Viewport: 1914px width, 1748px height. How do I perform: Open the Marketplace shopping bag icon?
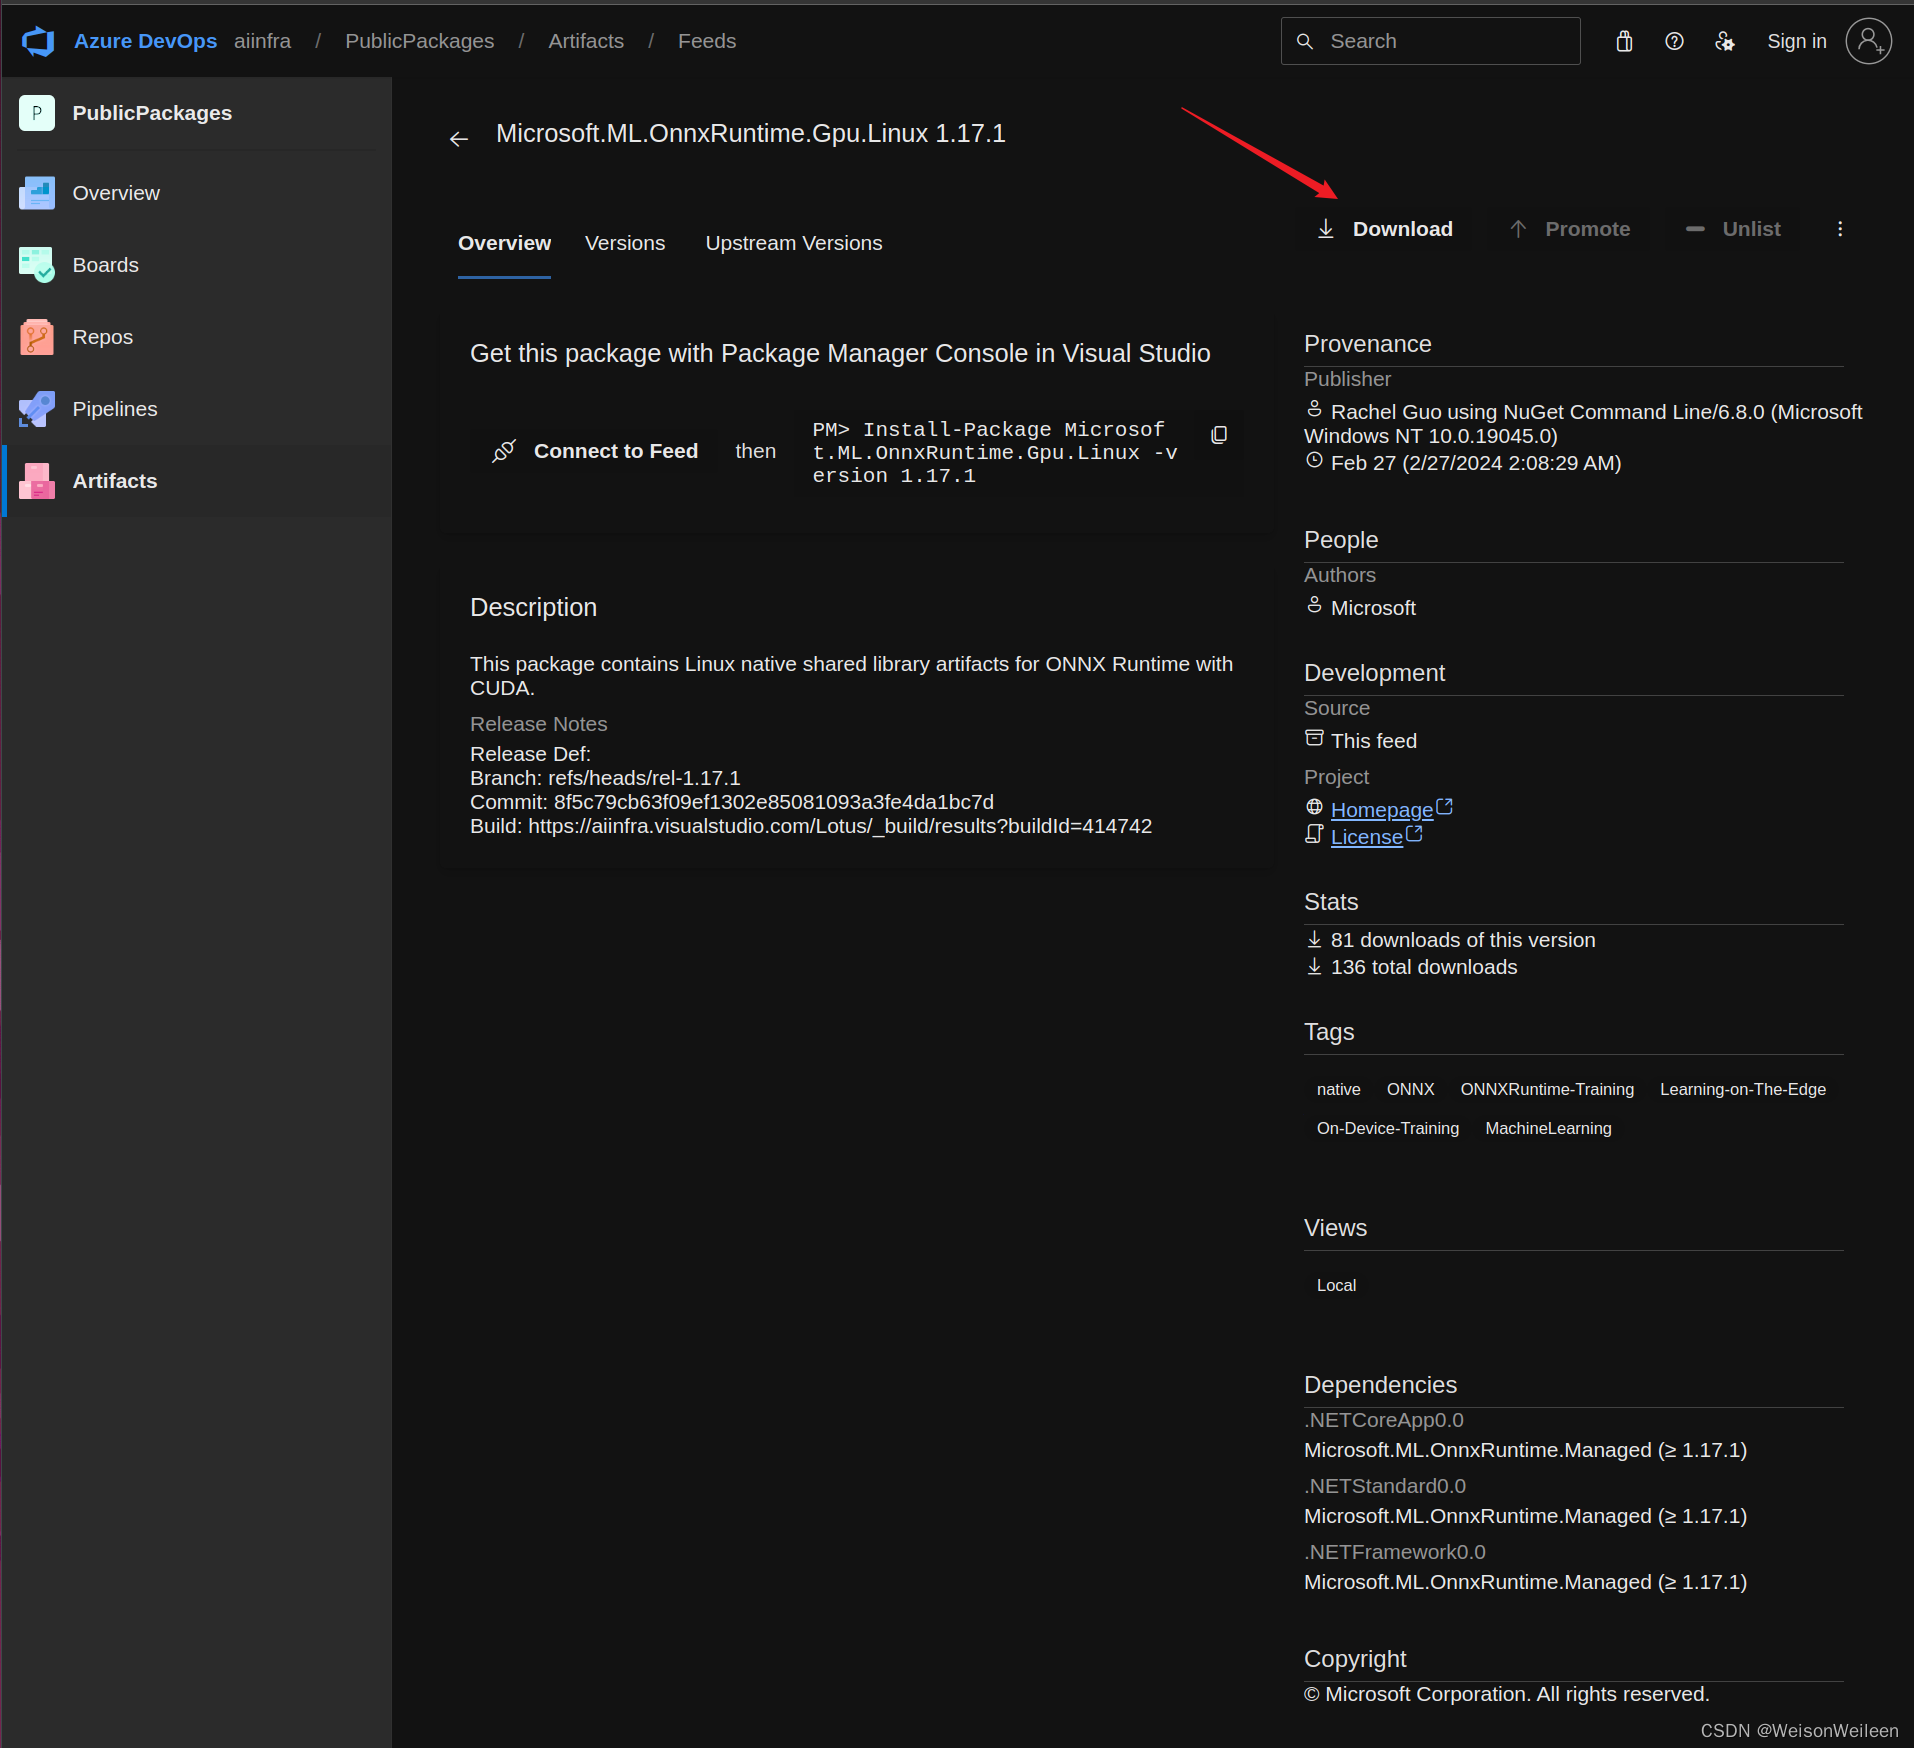(x=1624, y=41)
